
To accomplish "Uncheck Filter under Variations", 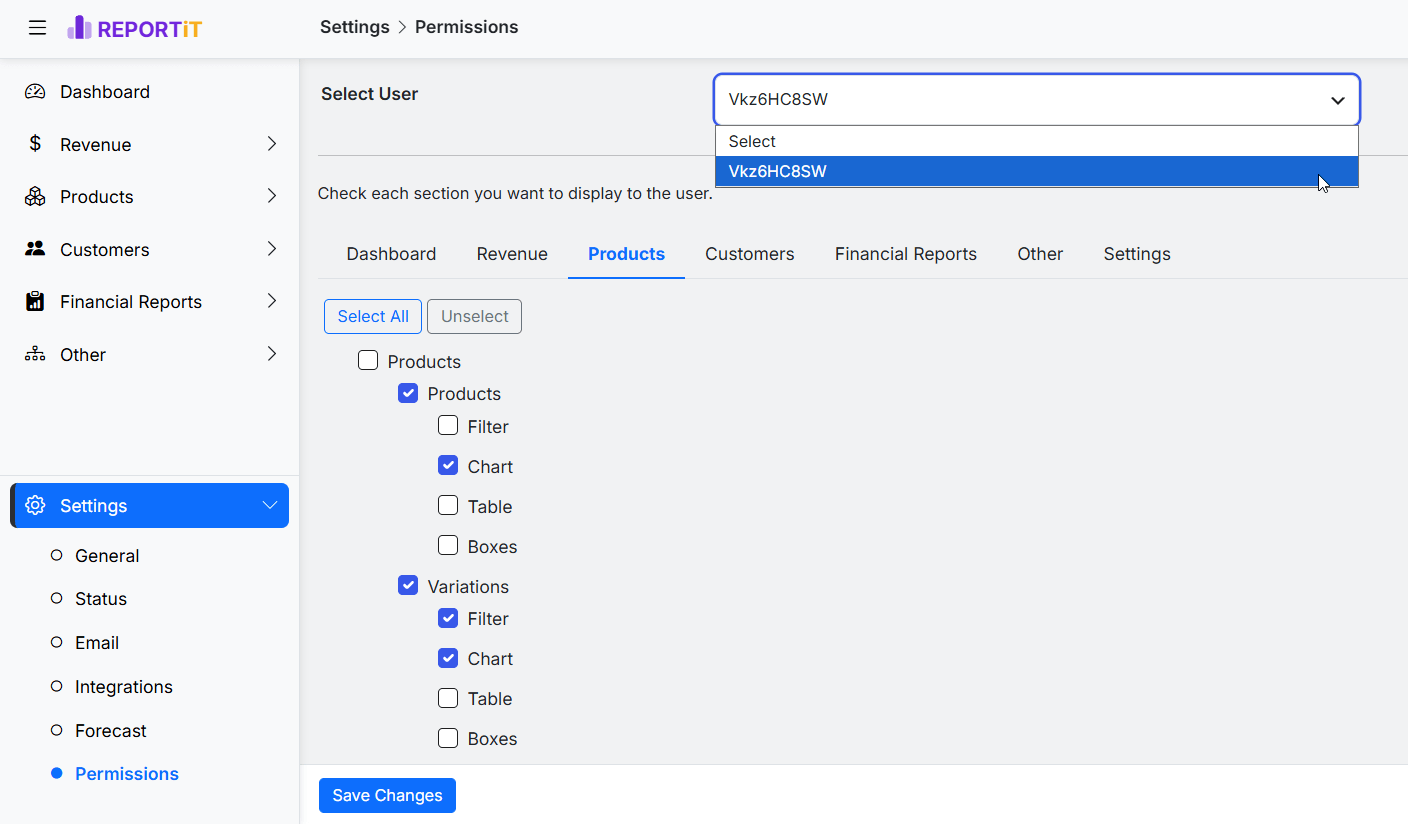I will 448,618.
